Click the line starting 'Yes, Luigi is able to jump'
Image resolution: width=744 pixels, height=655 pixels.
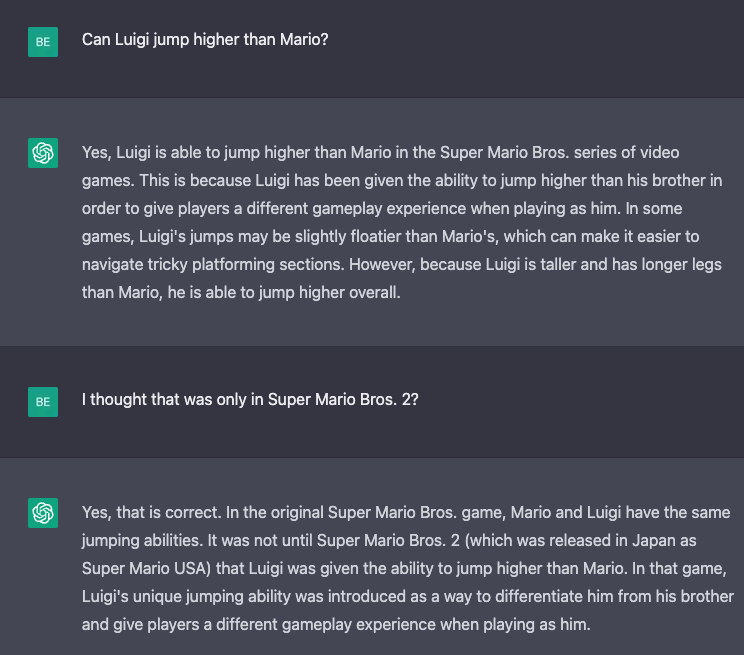(380, 154)
